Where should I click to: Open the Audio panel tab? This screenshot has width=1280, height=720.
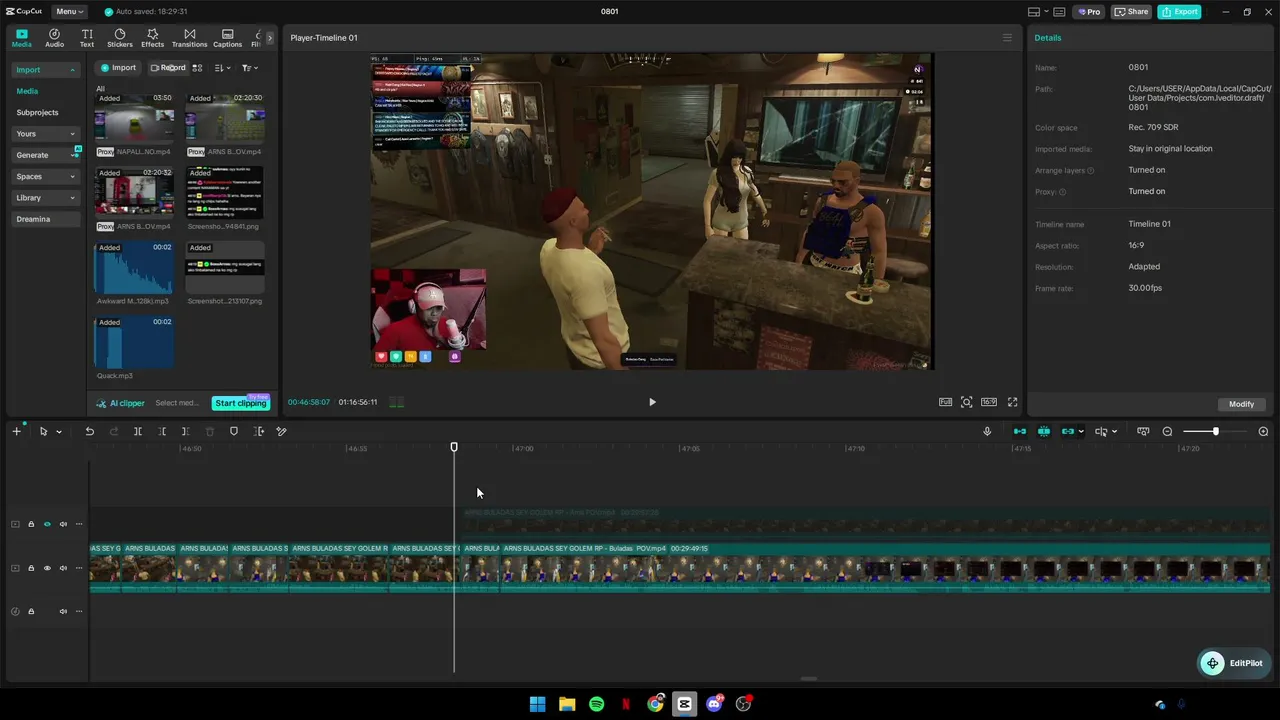[x=54, y=38]
